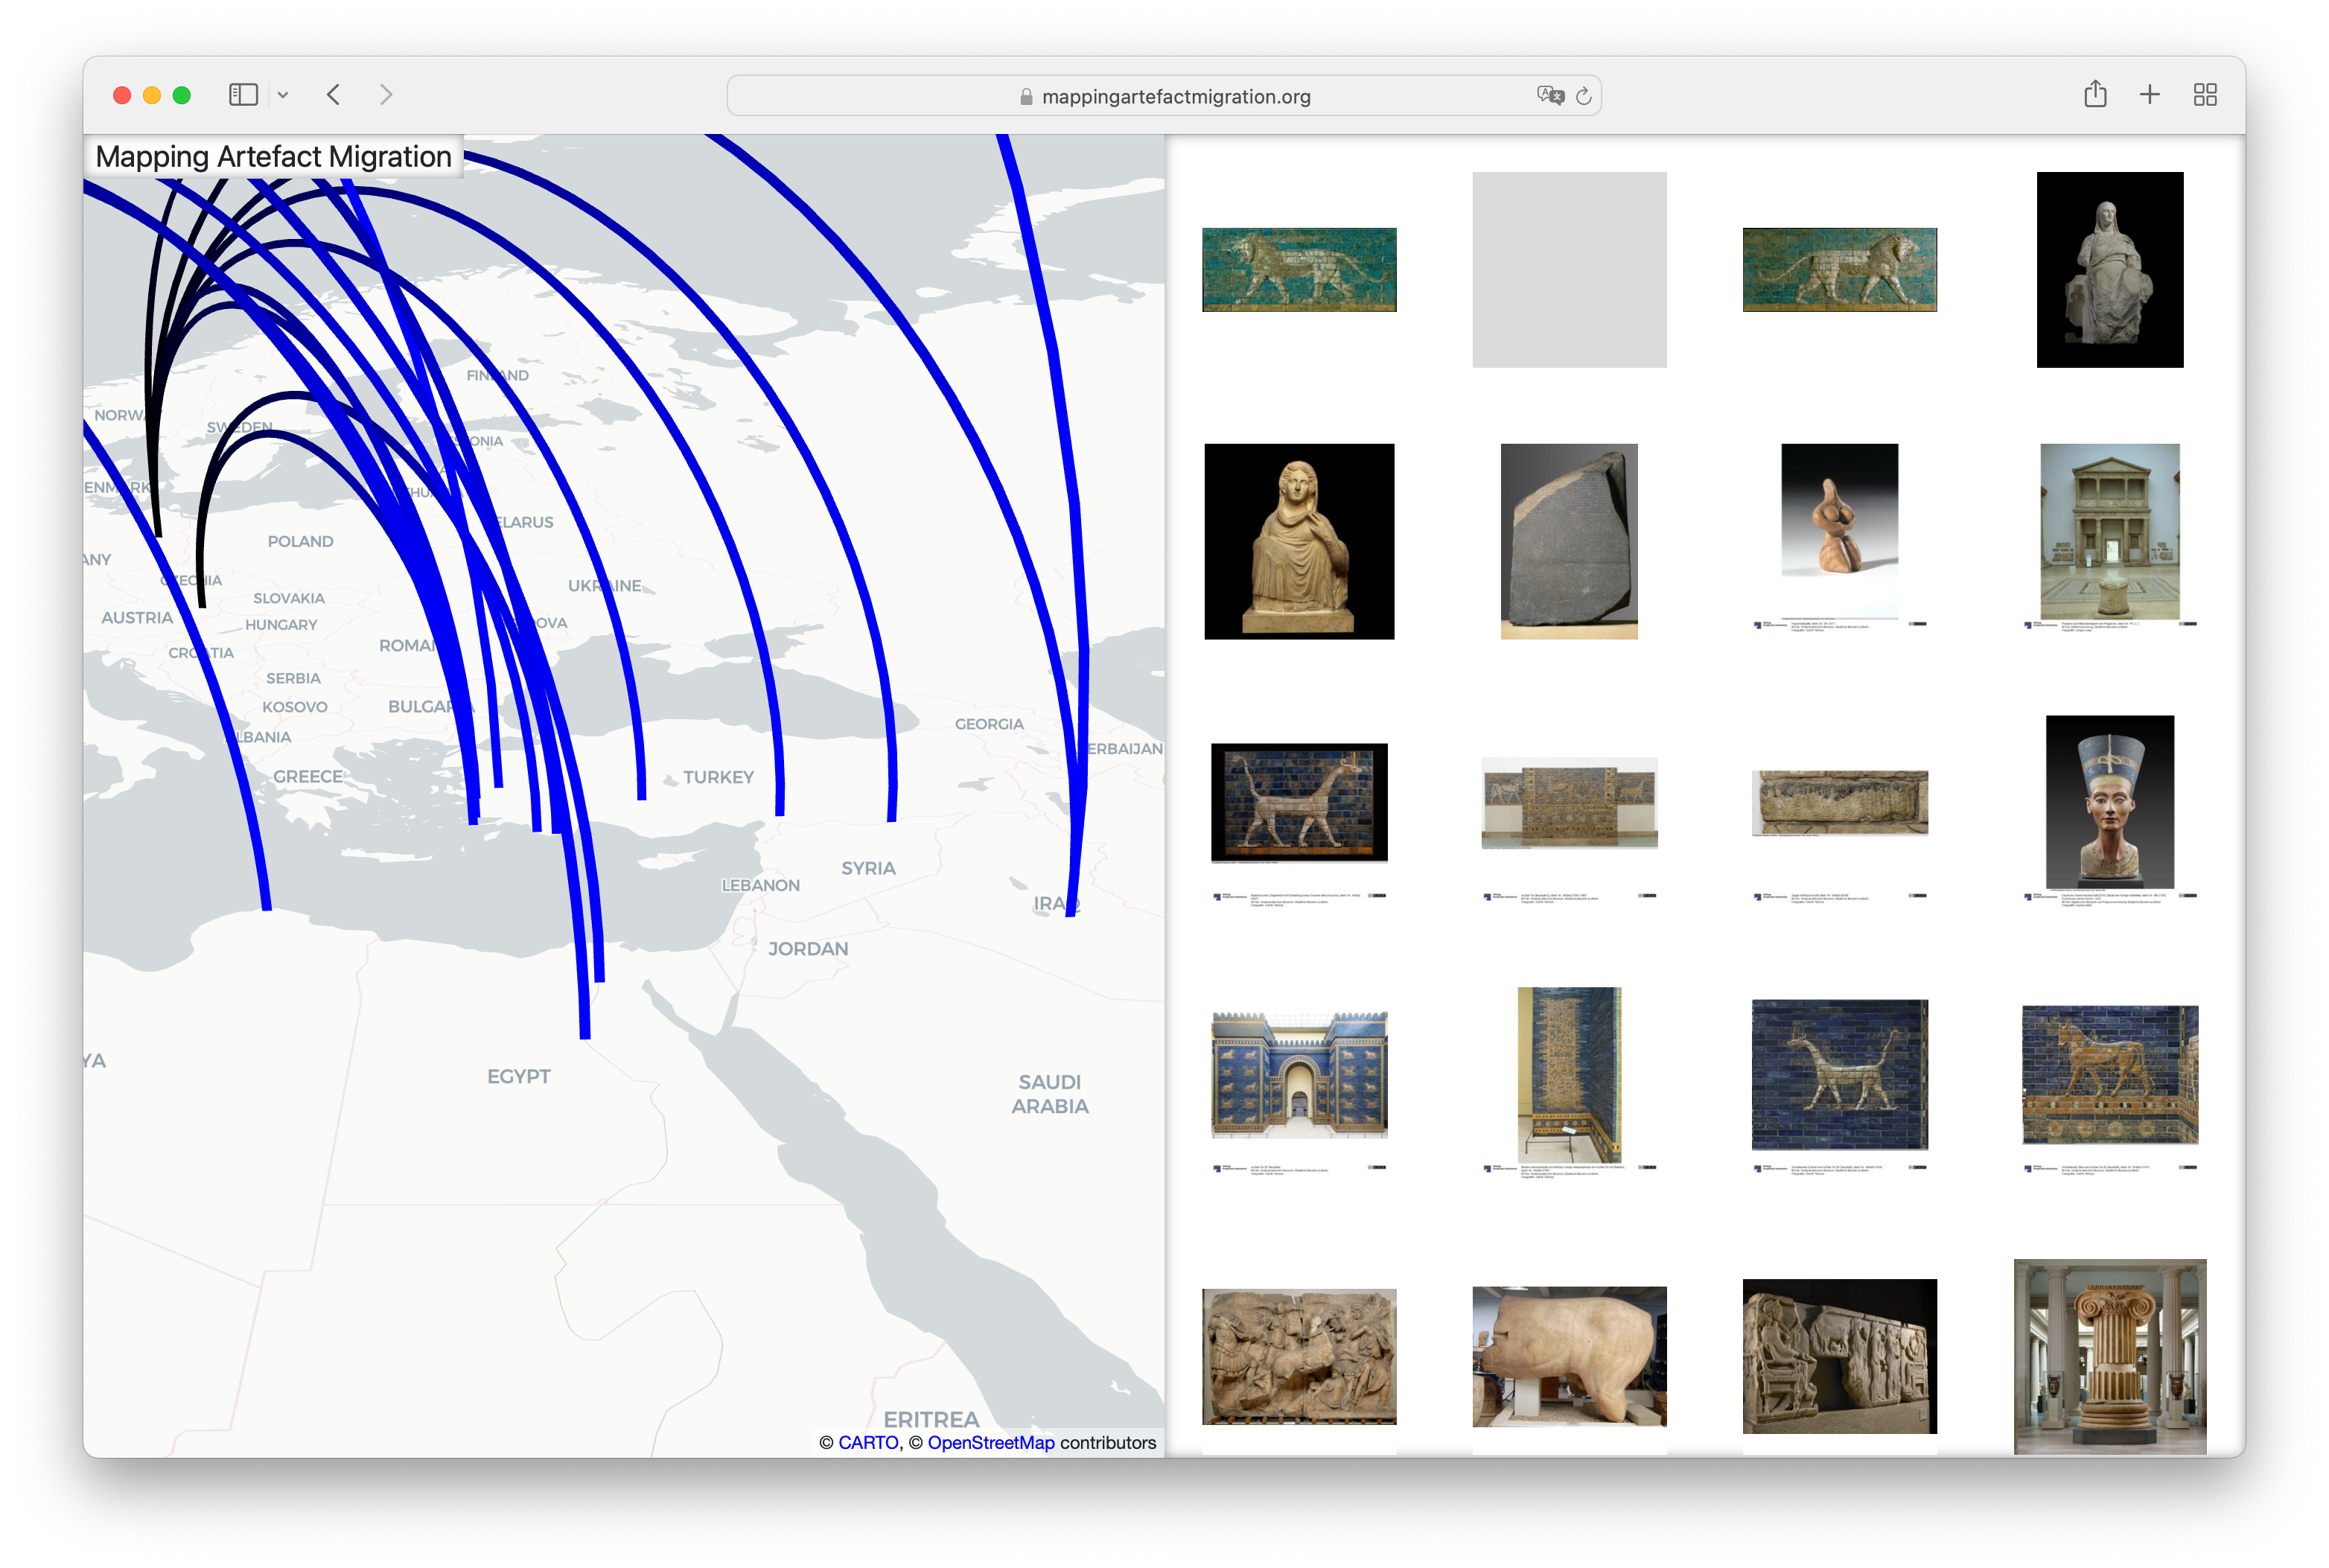The image size is (2329, 1568).
Task: Click the SERBIA label on the map
Action: (x=293, y=678)
